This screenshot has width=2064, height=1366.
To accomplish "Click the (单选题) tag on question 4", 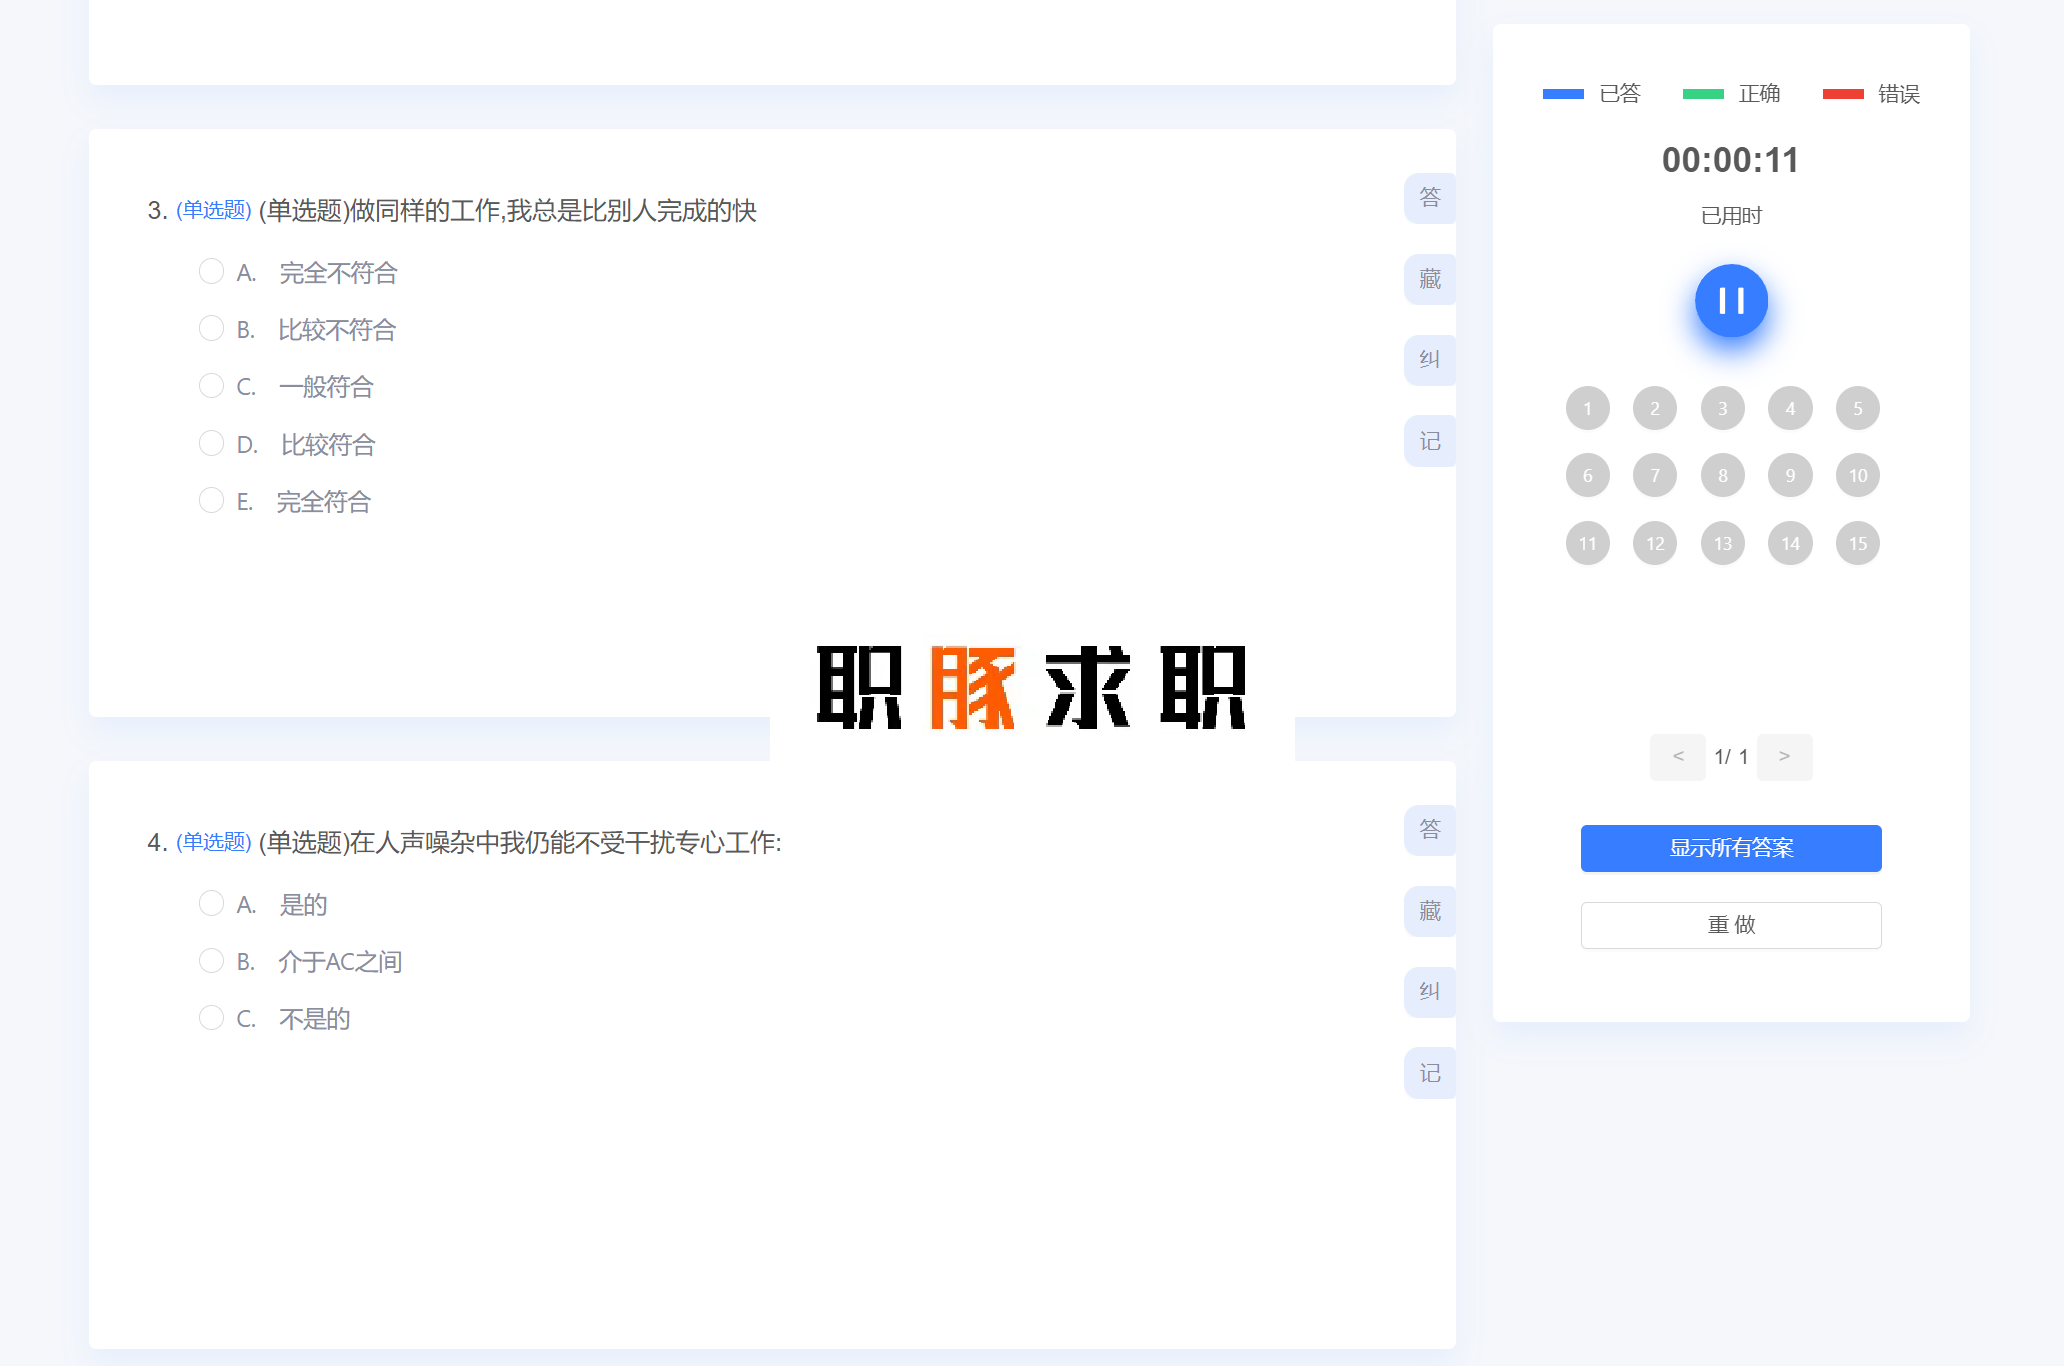I will (213, 842).
